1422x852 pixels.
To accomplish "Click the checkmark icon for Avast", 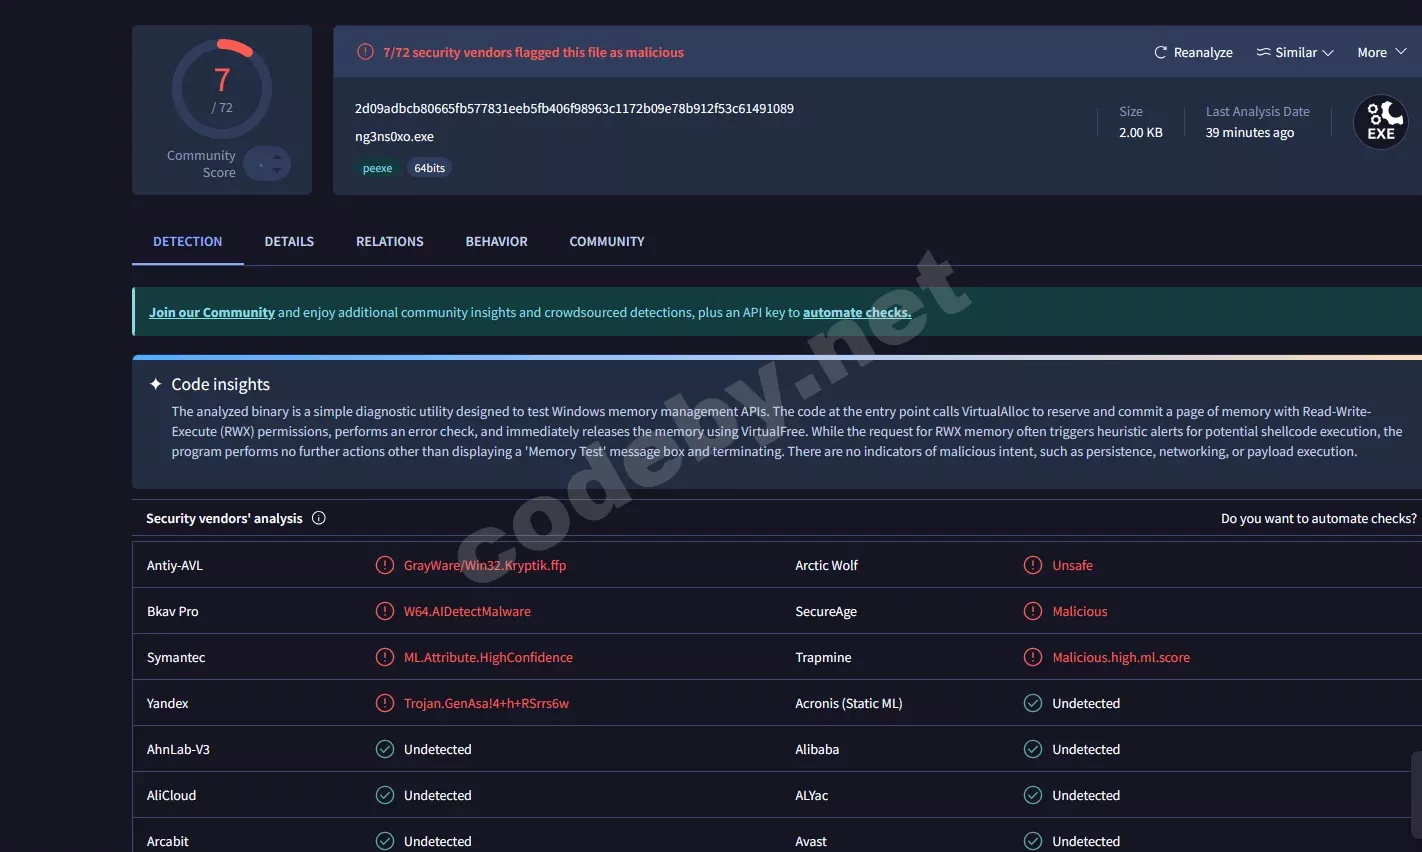I will point(1033,841).
